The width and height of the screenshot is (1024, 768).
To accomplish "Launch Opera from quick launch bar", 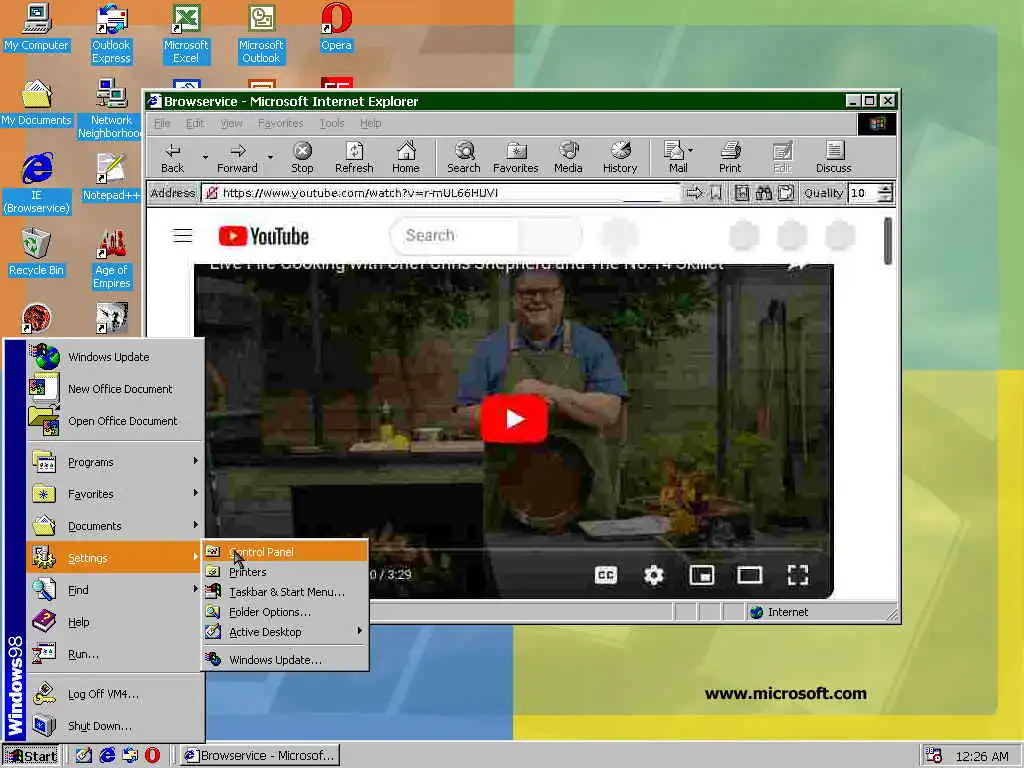I will pyautogui.click(x=152, y=756).
